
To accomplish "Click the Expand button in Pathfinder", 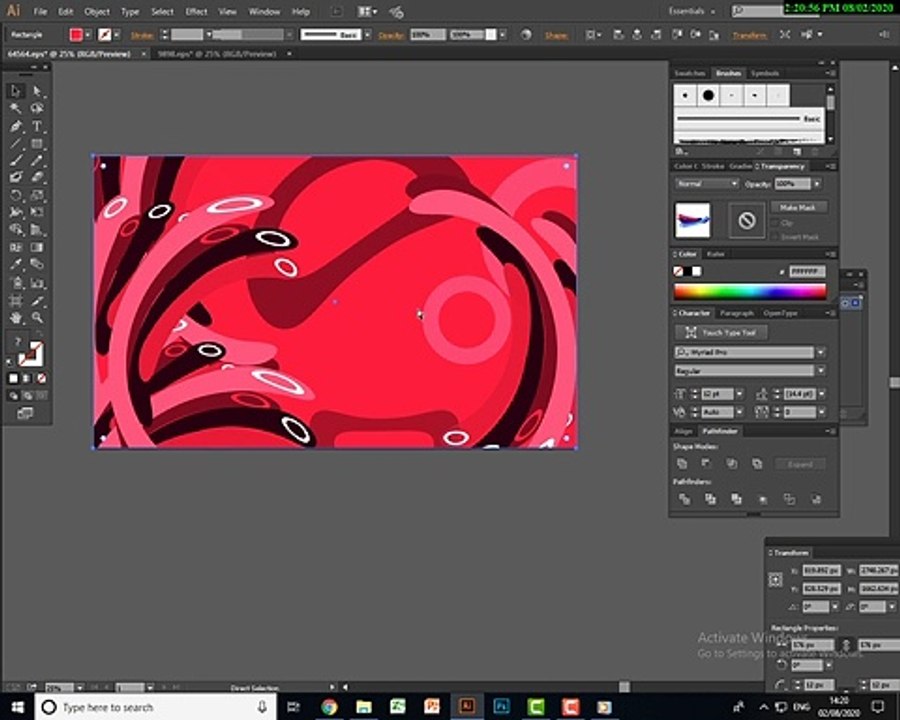I will click(x=800, y=464).
